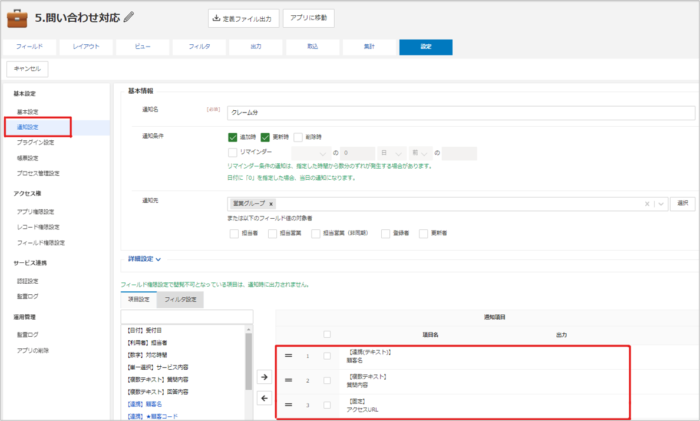
Task: Check the 更新者 recipient checkbox
Action: tap(423, 233)
